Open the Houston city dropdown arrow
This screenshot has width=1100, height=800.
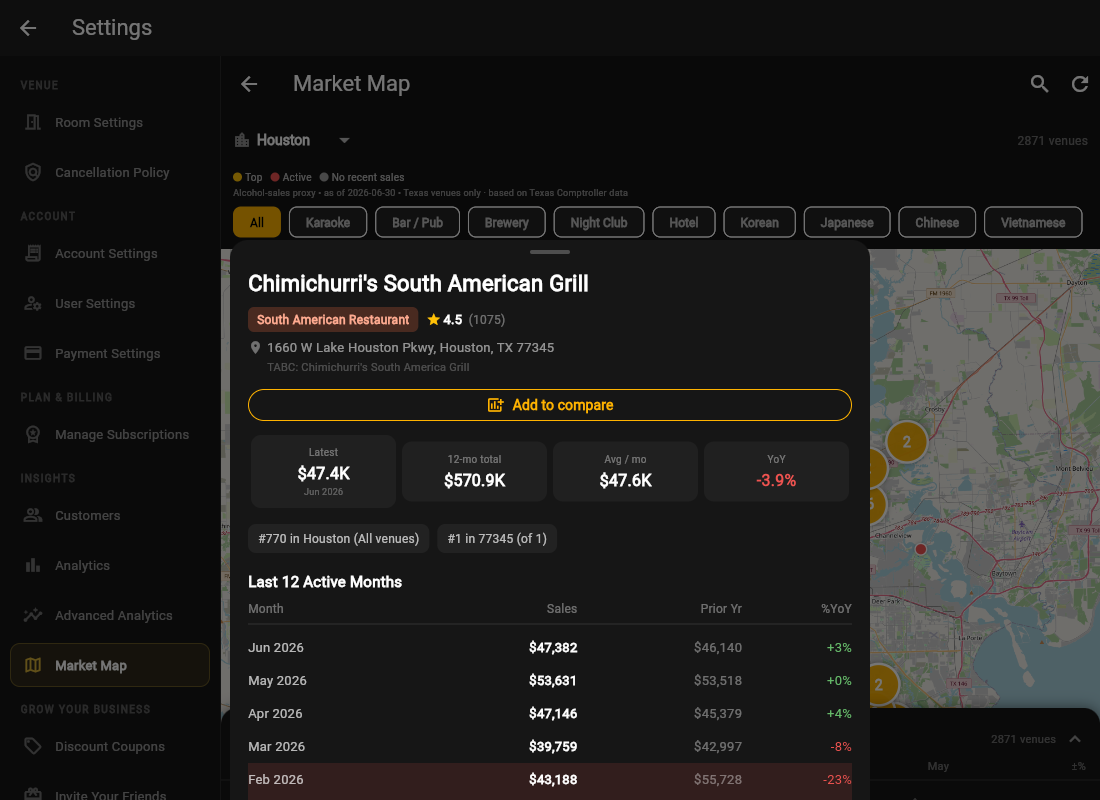point(344,140)
